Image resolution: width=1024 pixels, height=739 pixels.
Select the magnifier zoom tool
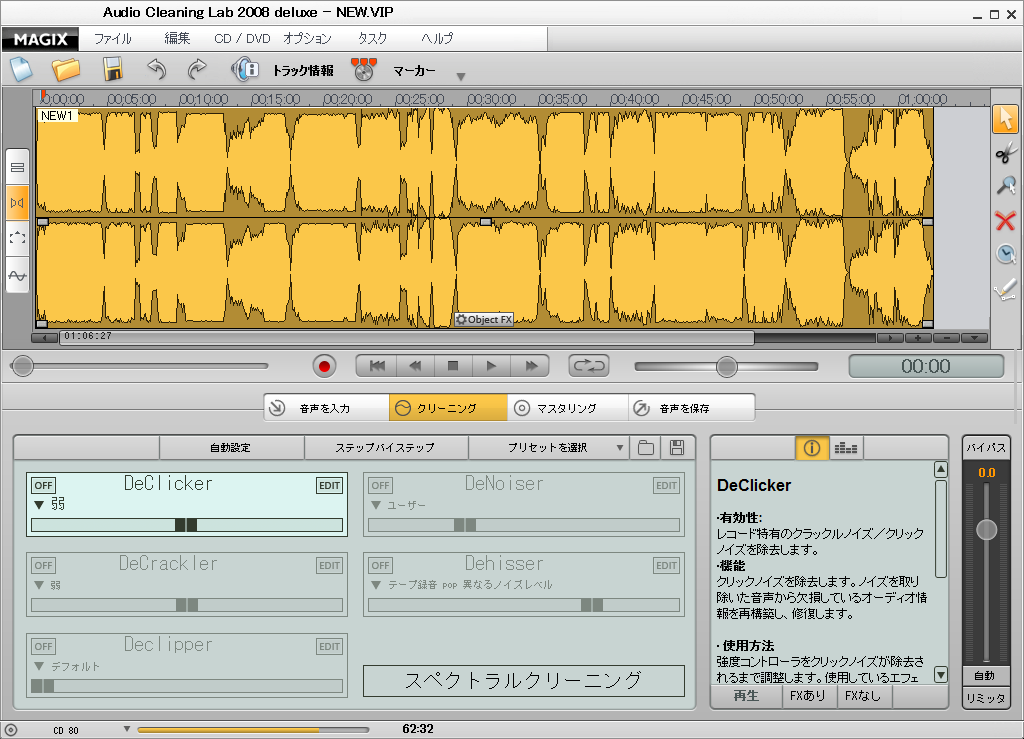point(1006,186)
